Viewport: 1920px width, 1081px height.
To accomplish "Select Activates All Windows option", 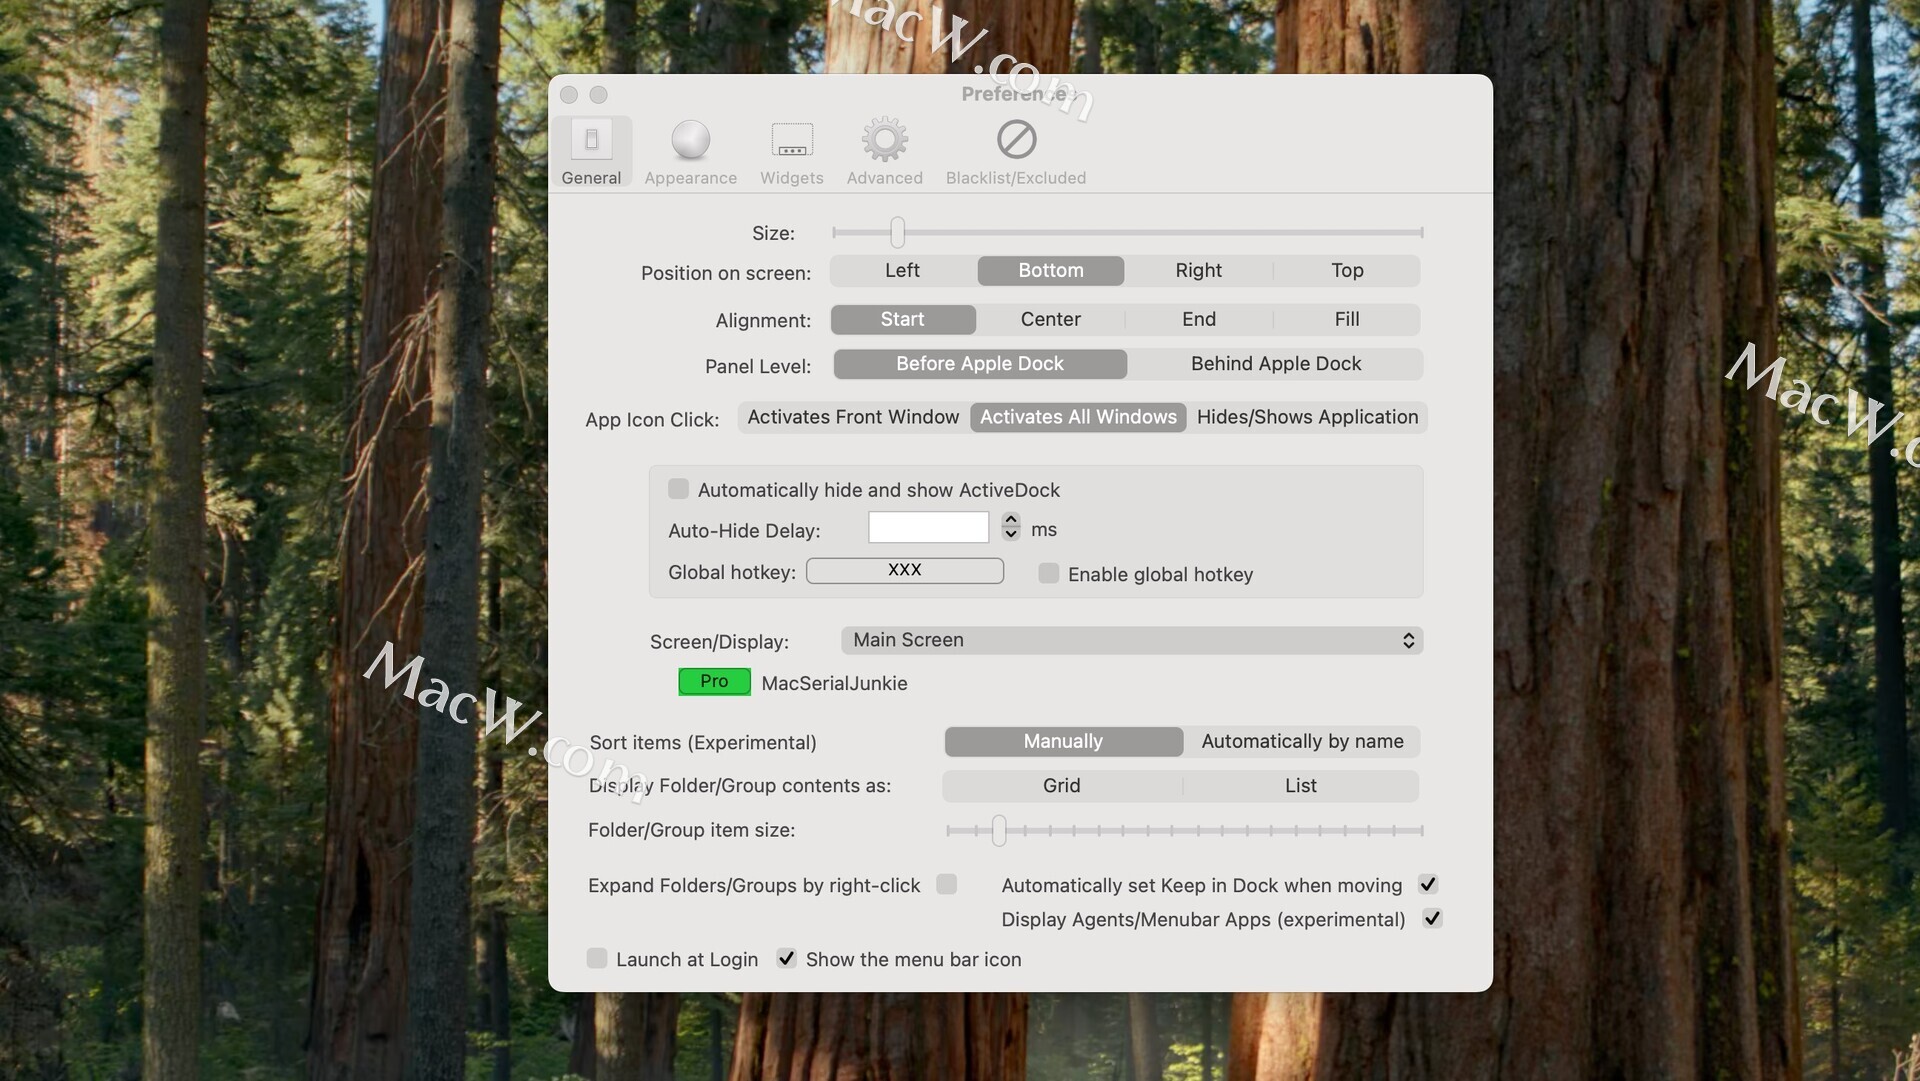I will click(1078, 418).
